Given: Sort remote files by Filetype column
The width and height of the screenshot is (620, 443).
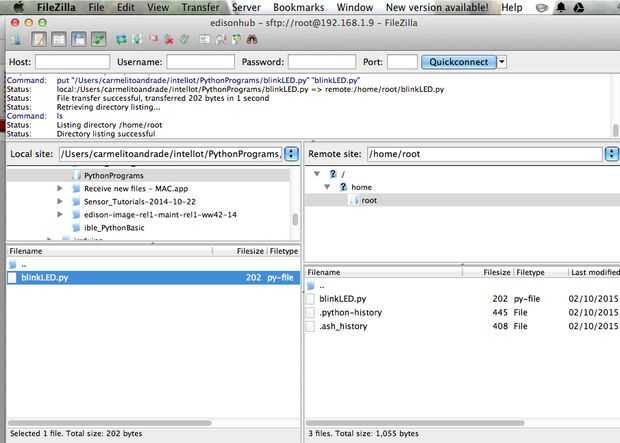Looking at the screenshot, I should (x=541, y=272).
